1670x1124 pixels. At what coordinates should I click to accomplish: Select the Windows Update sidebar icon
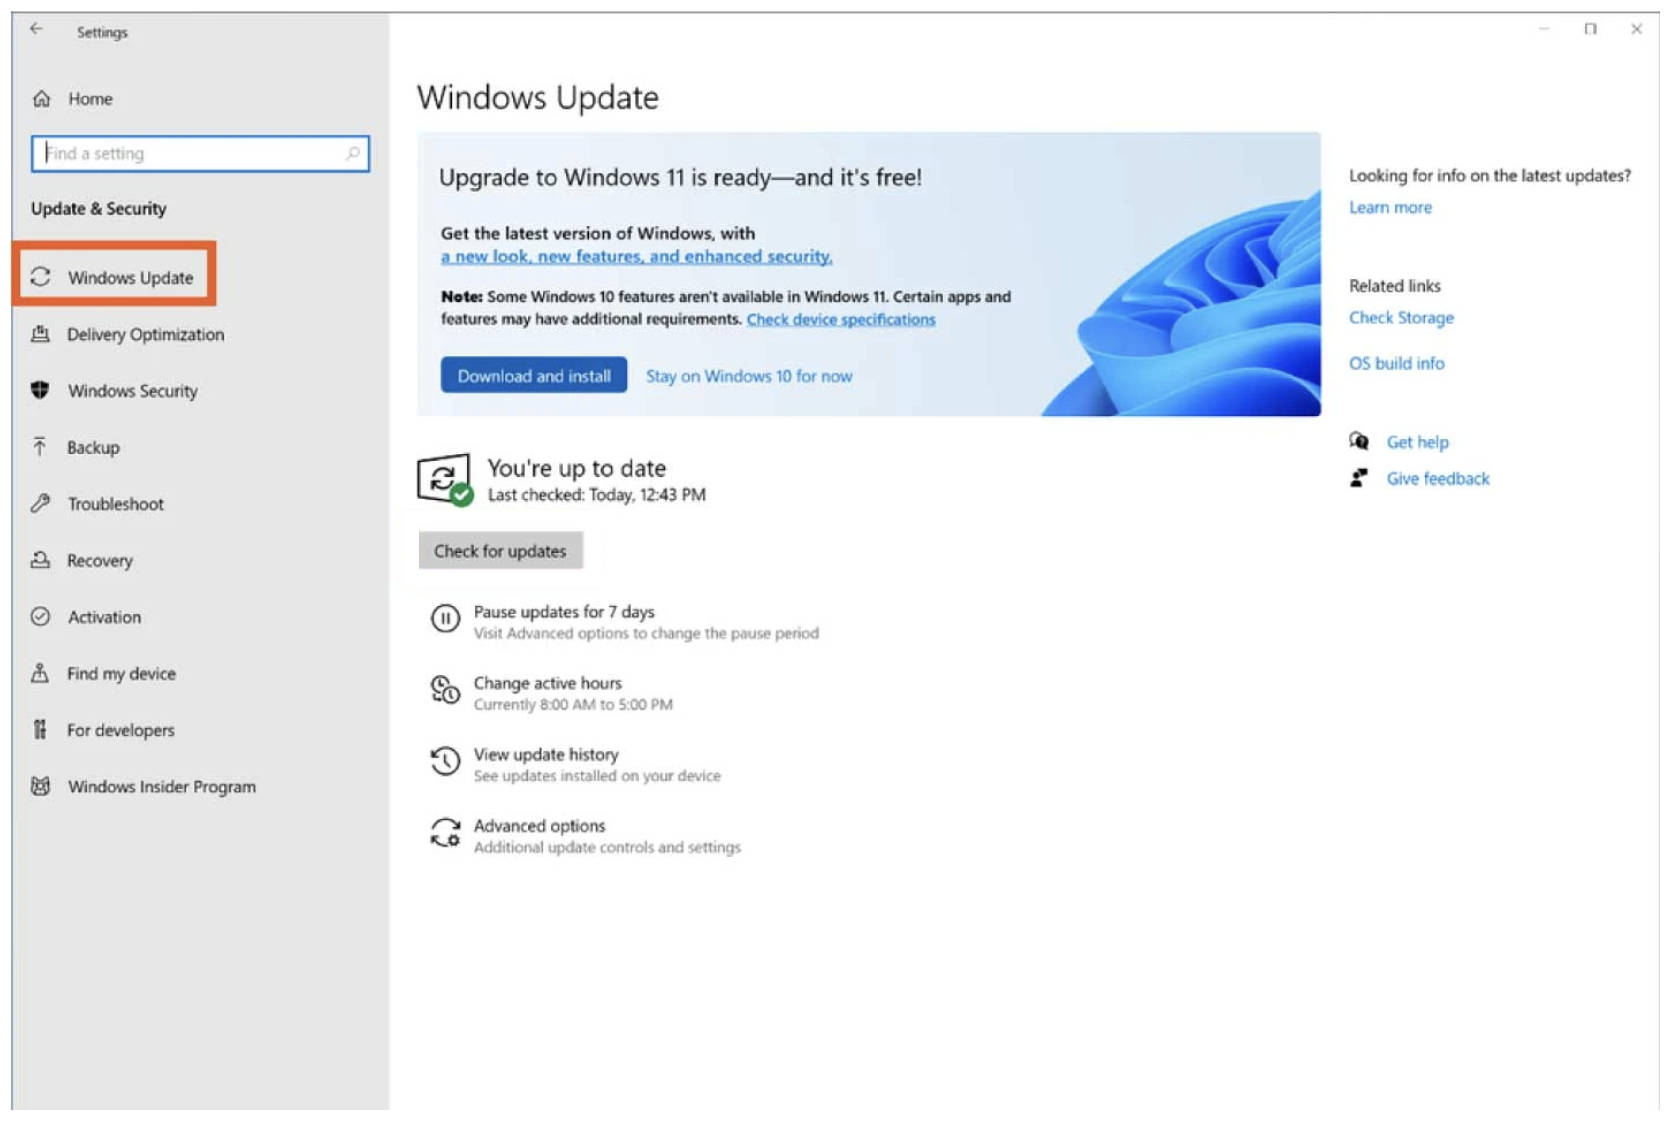pyautogui.click(x=42, y=278)
